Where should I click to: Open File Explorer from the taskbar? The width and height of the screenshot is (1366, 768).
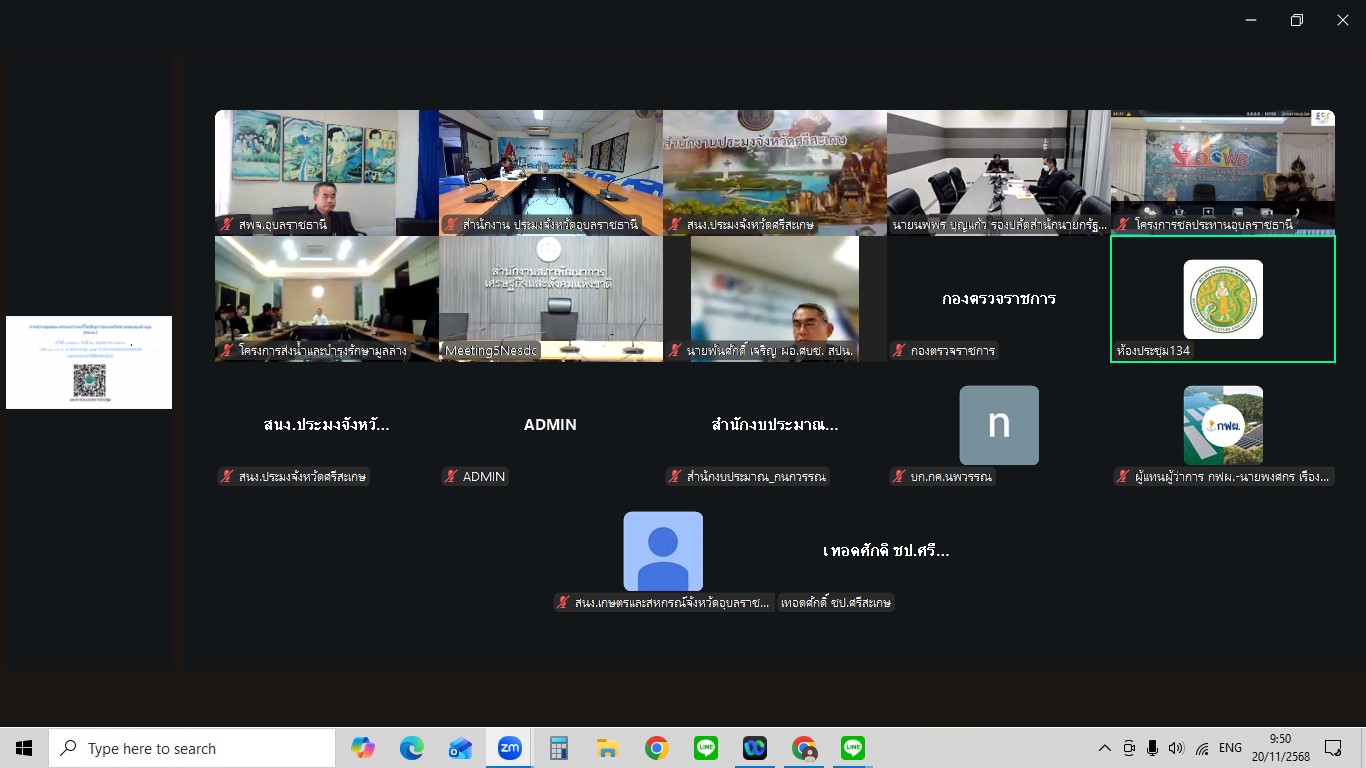point(607,748)
